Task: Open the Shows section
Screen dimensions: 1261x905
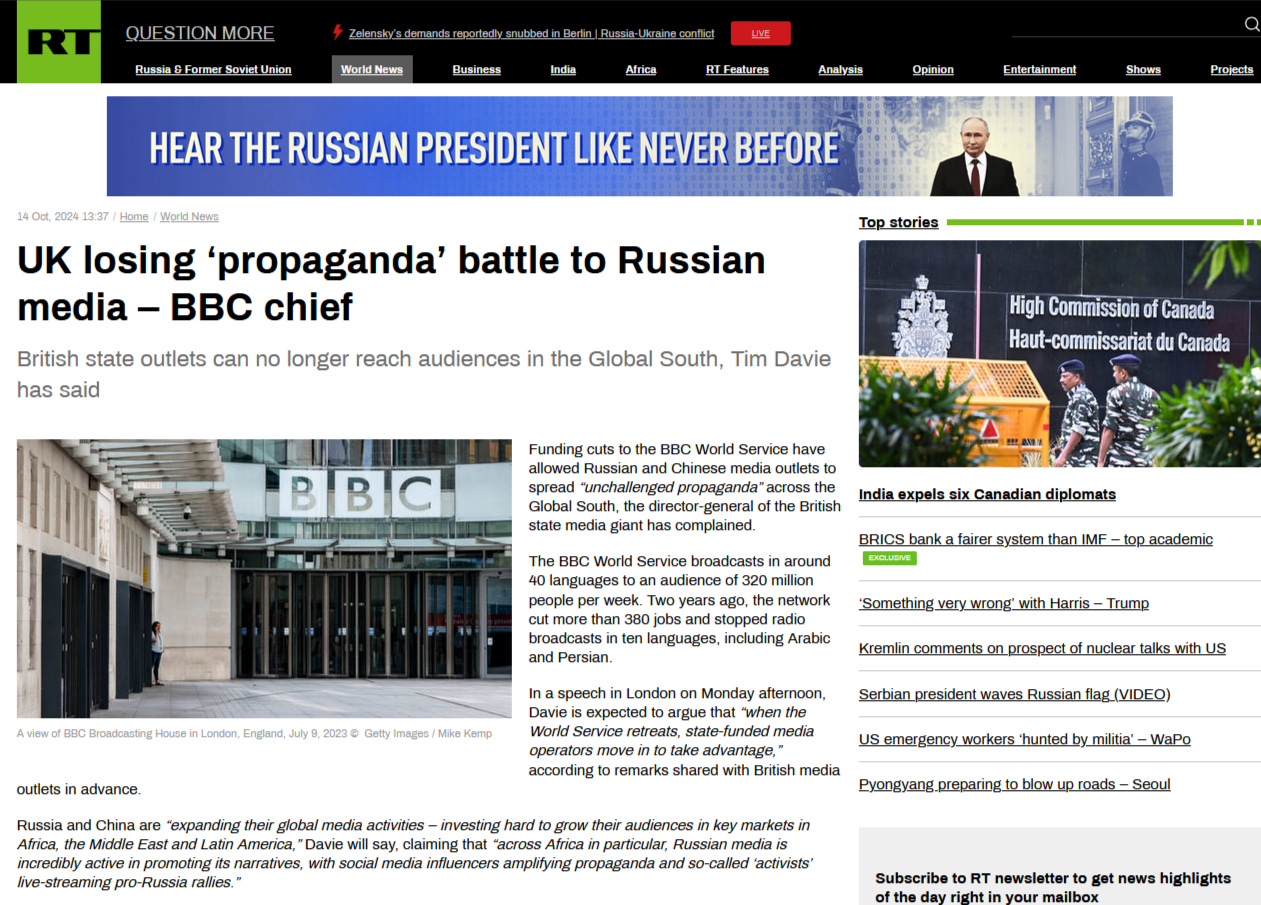Action: [x=1143, y=69]
